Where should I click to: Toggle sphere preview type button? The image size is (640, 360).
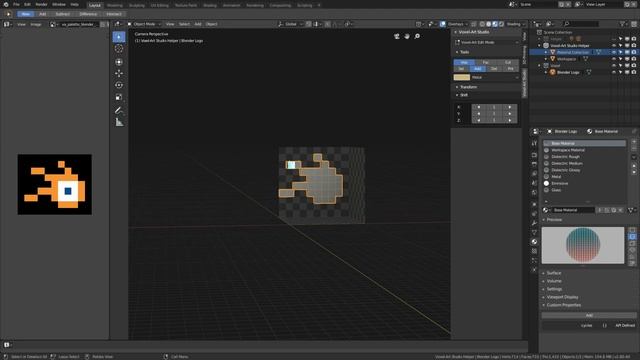pos(632,237)
